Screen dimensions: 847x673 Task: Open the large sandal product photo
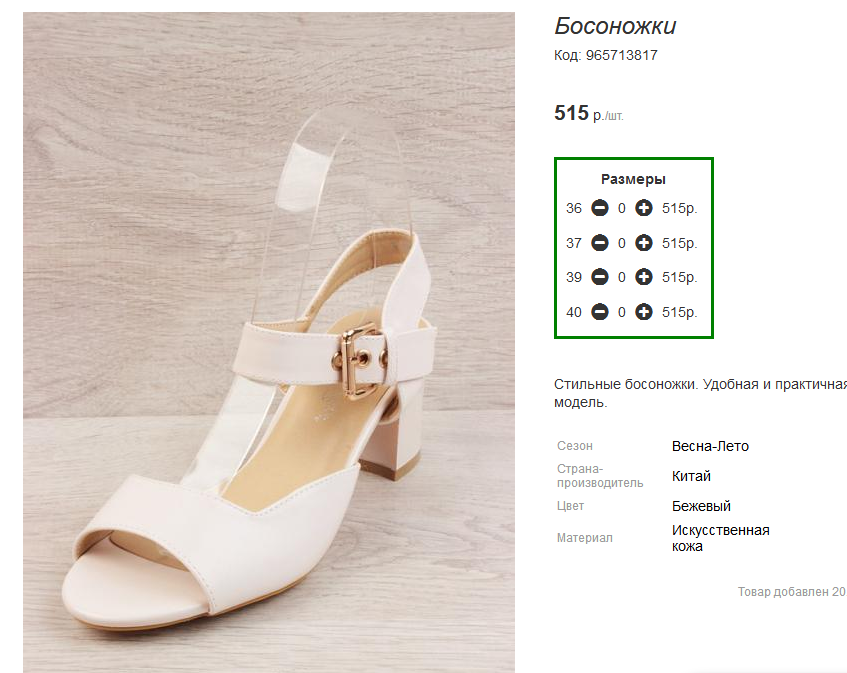pos(268,342)
